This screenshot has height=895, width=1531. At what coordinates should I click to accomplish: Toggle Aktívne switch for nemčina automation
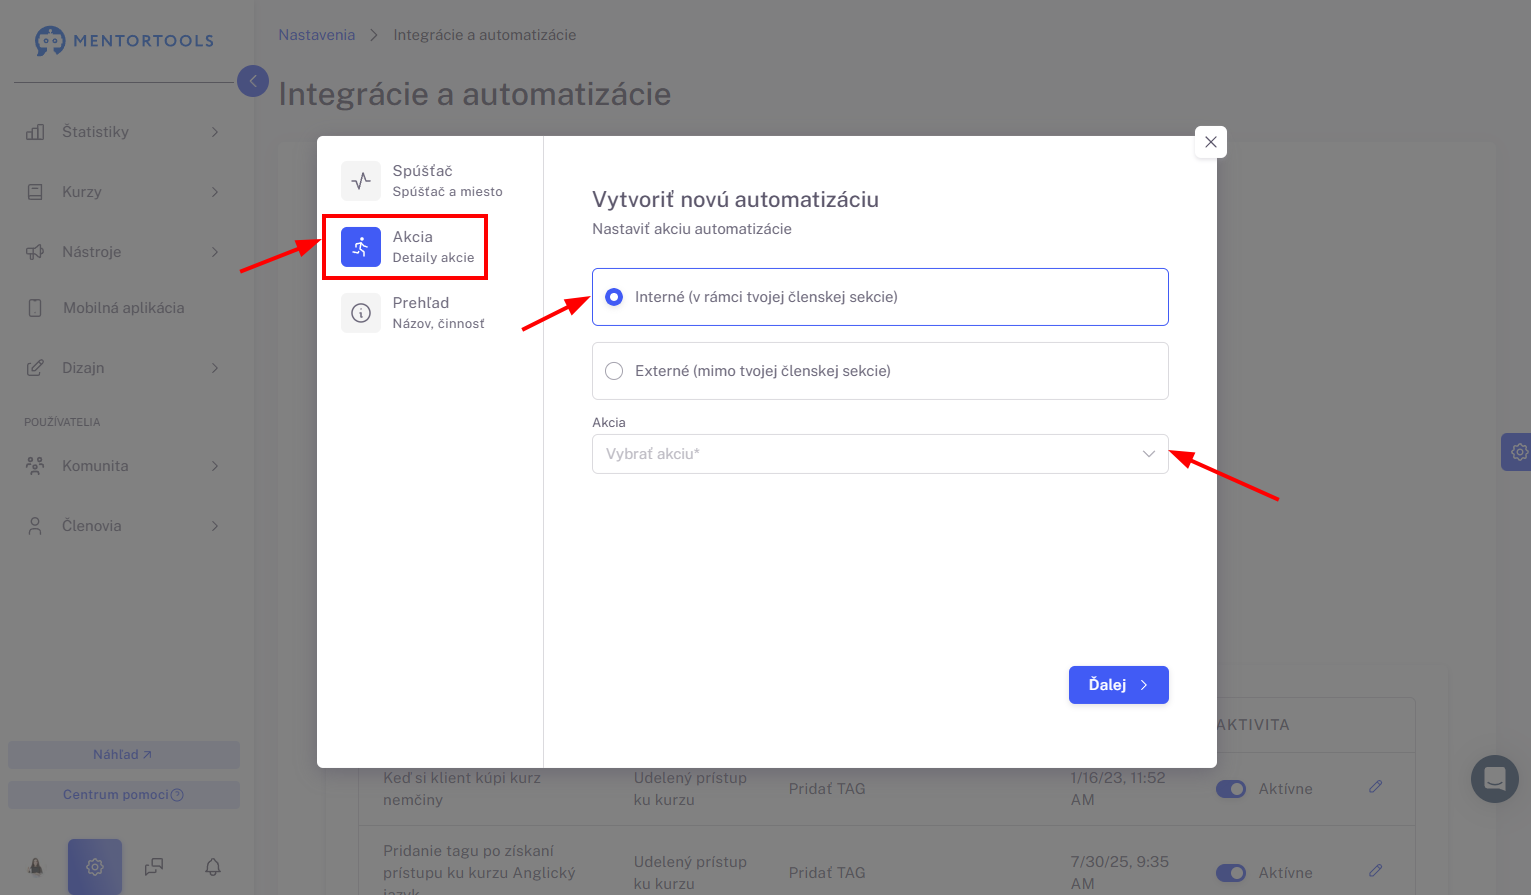coord(1231,789)
